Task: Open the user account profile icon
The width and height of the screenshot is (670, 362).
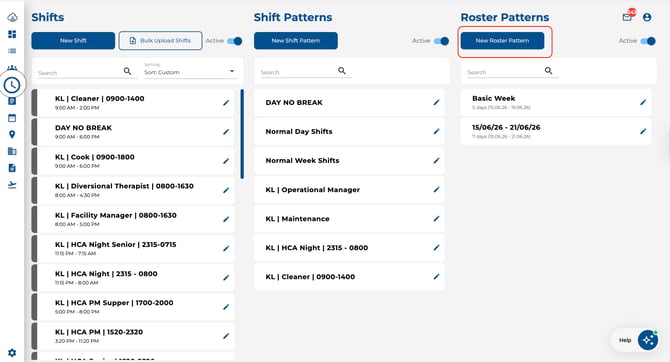Action: click(647, 17)
